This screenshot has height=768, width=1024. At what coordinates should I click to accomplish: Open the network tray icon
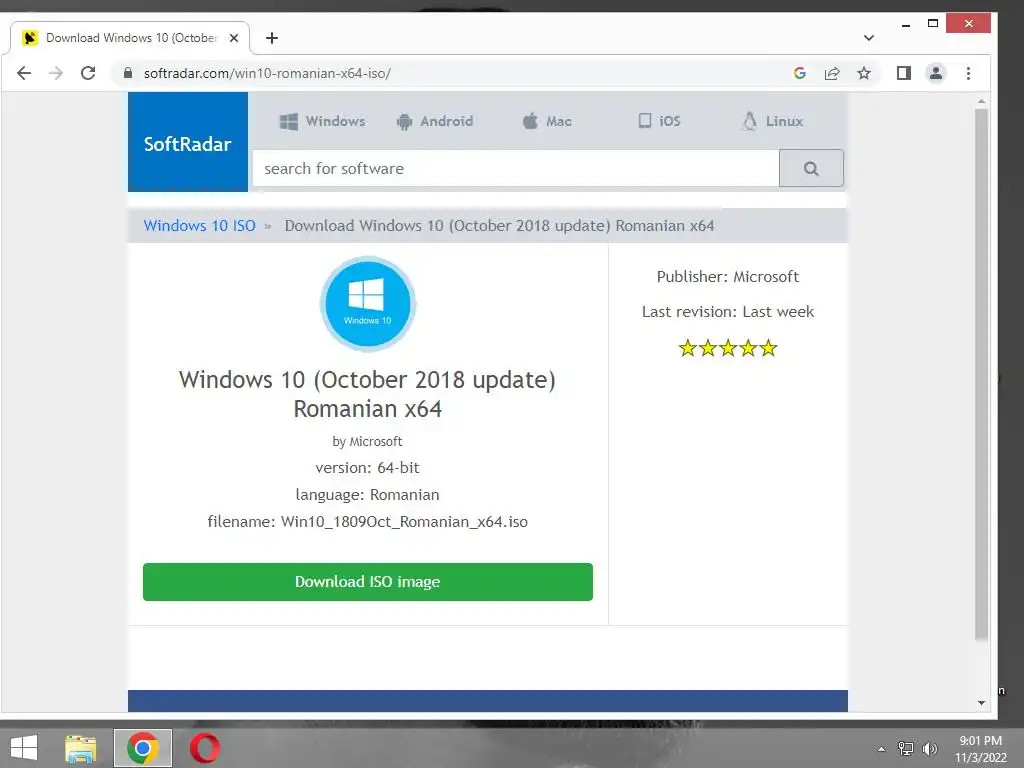tap(905, 749)
